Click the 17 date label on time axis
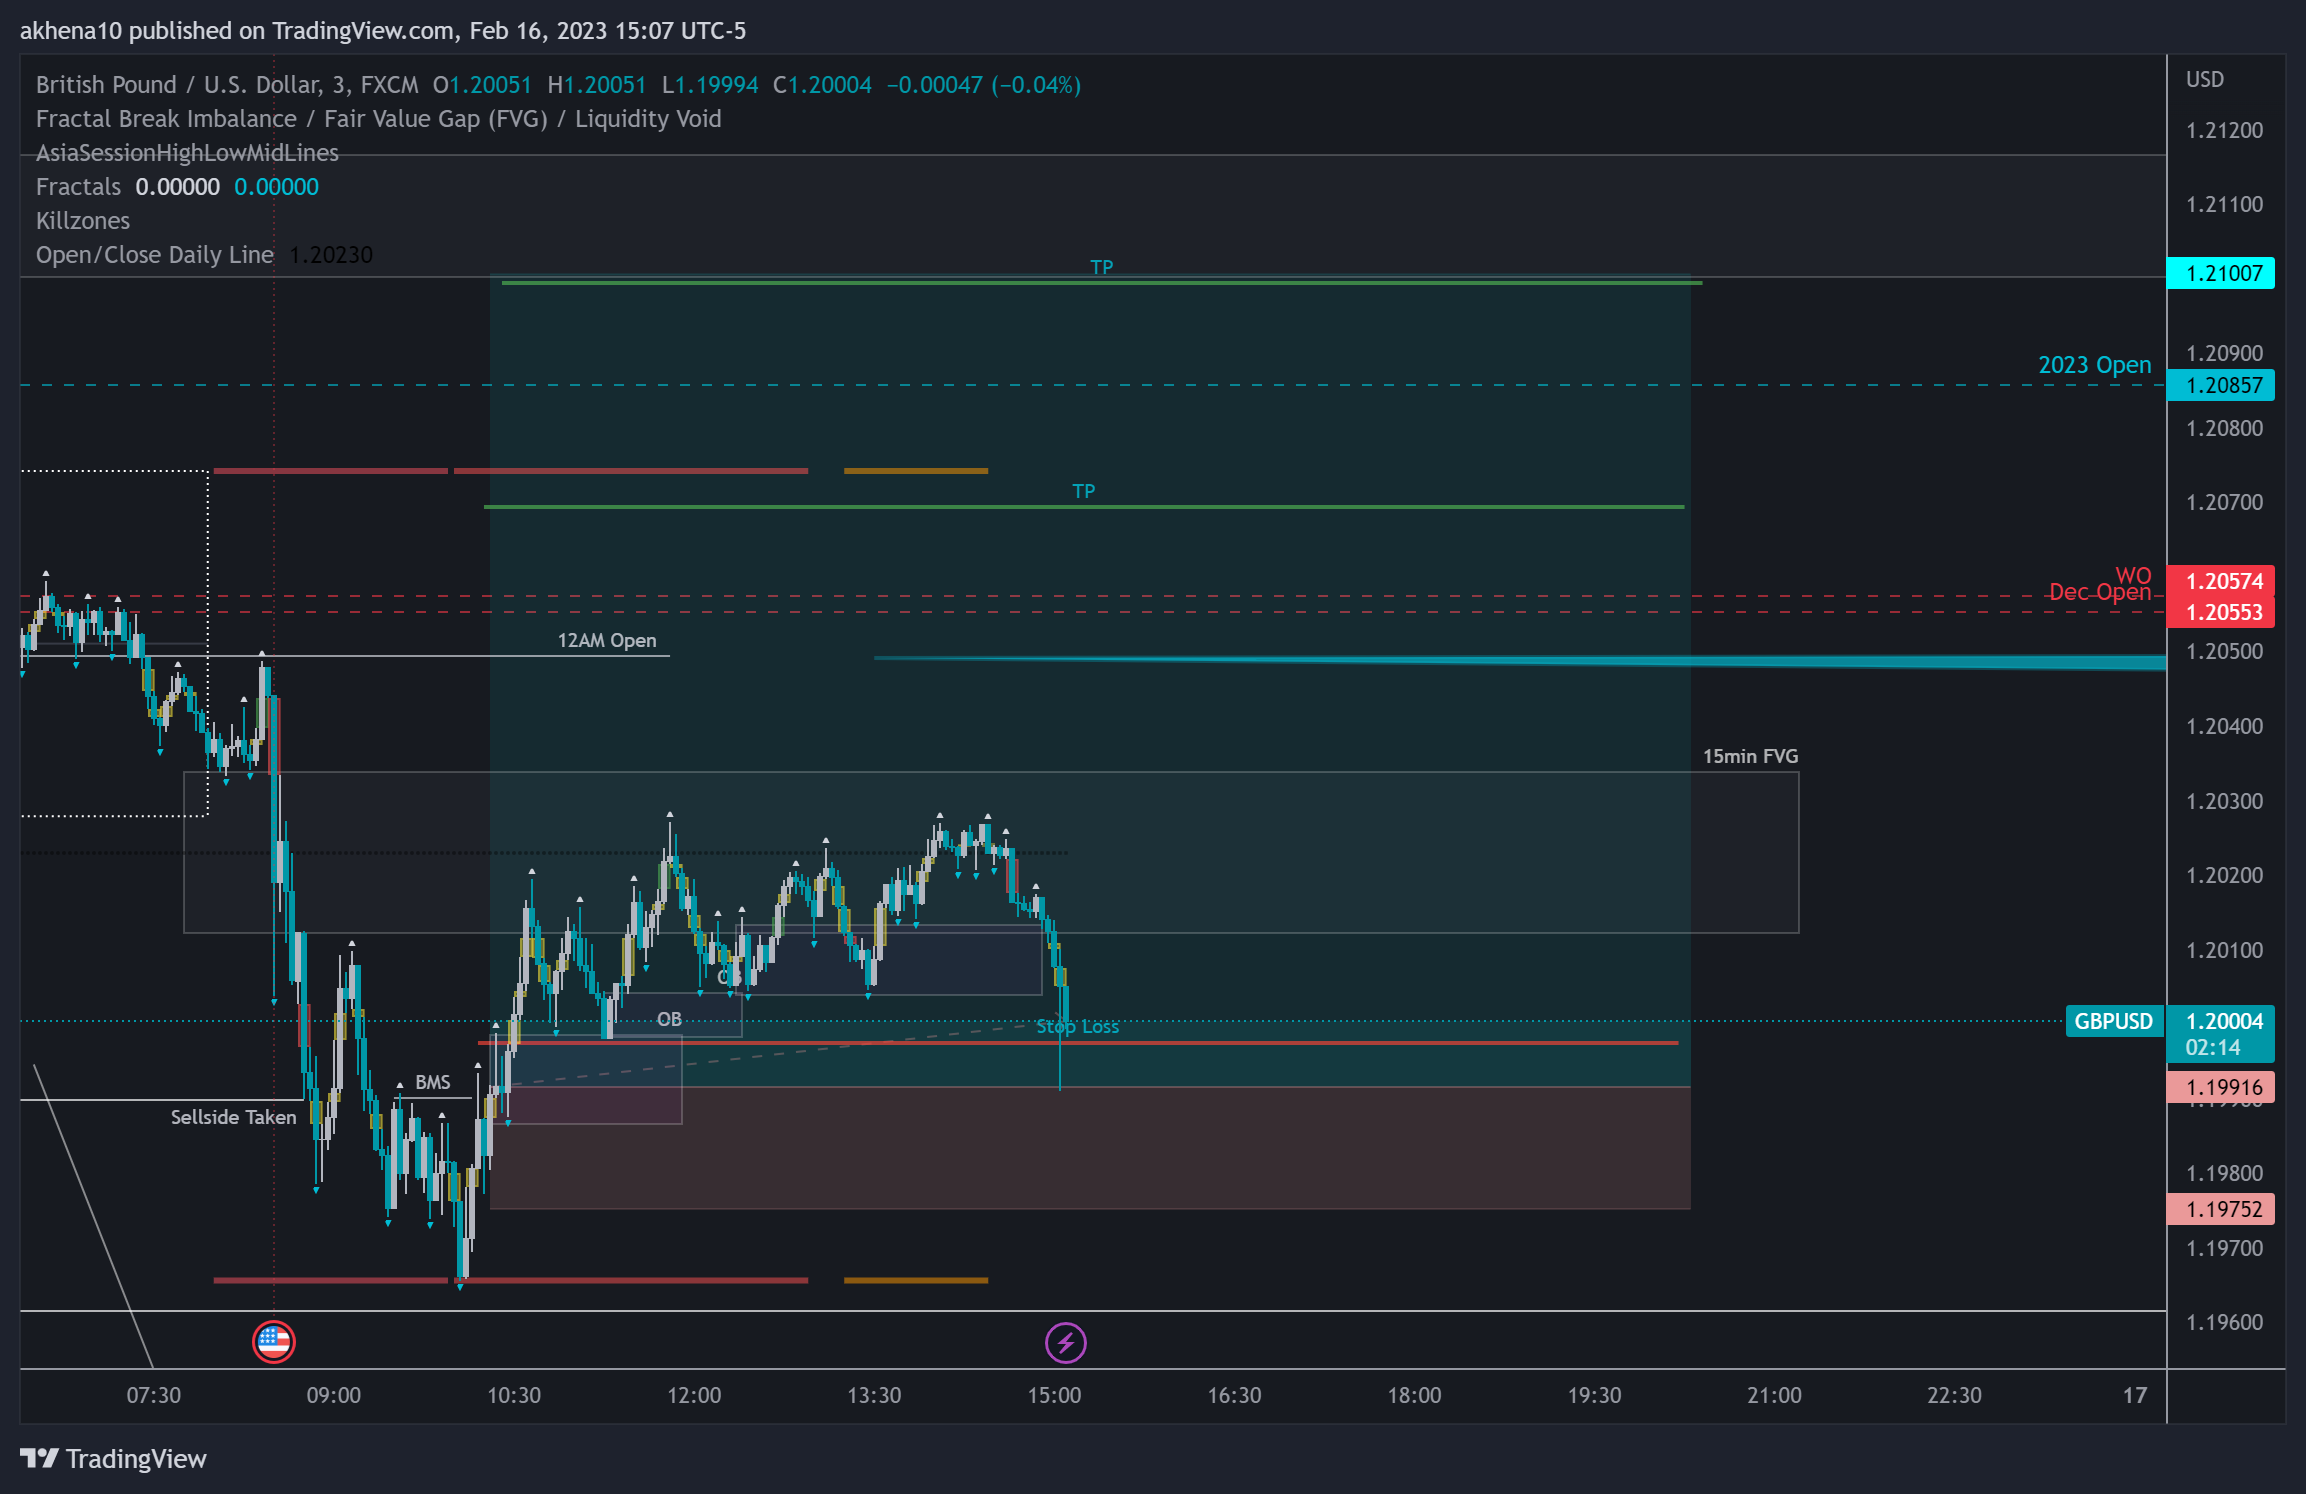This screenshot has height=1494, width=2306. pos(2135,1395)
